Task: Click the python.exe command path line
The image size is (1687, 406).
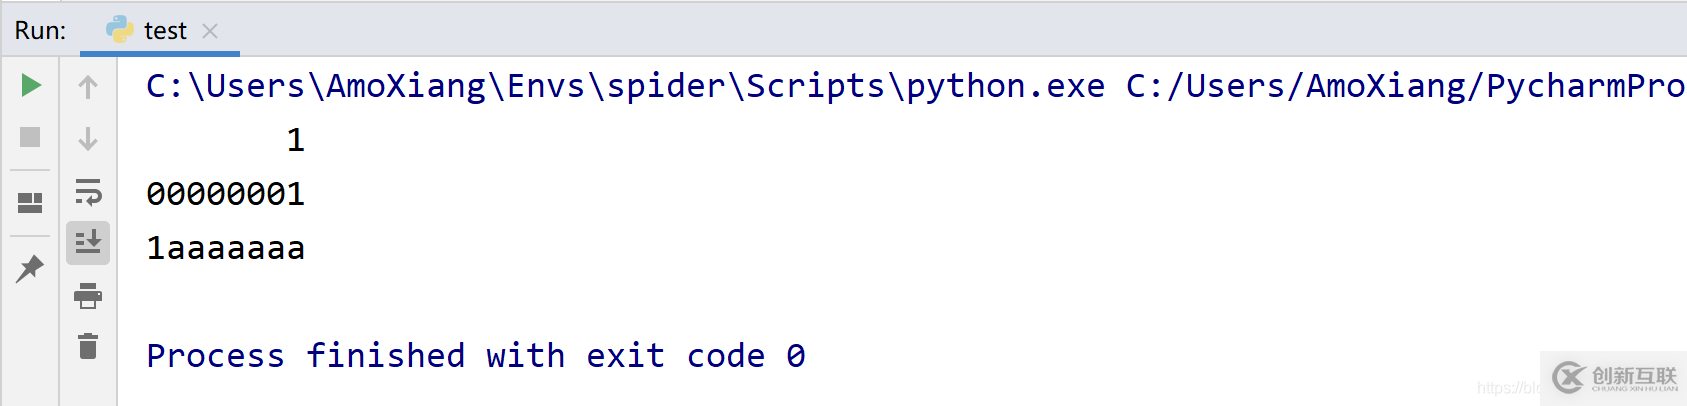Action: pos(625,86)
